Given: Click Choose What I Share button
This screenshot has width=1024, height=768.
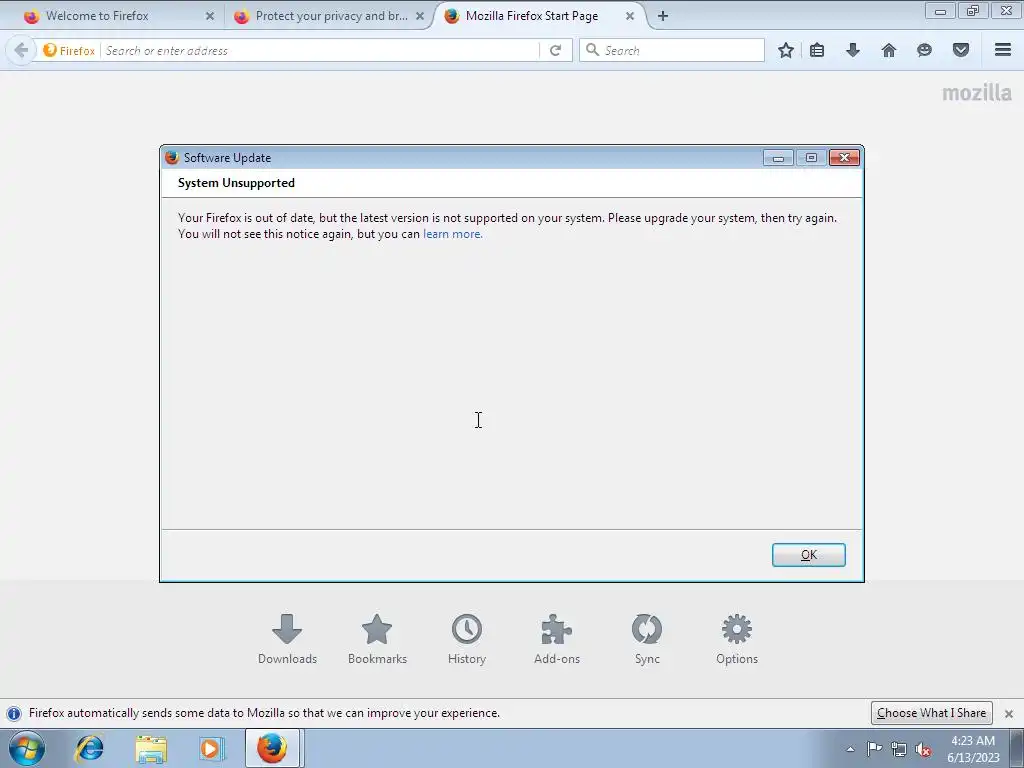Looking at the screenshot, I should [x=931, y=712].
